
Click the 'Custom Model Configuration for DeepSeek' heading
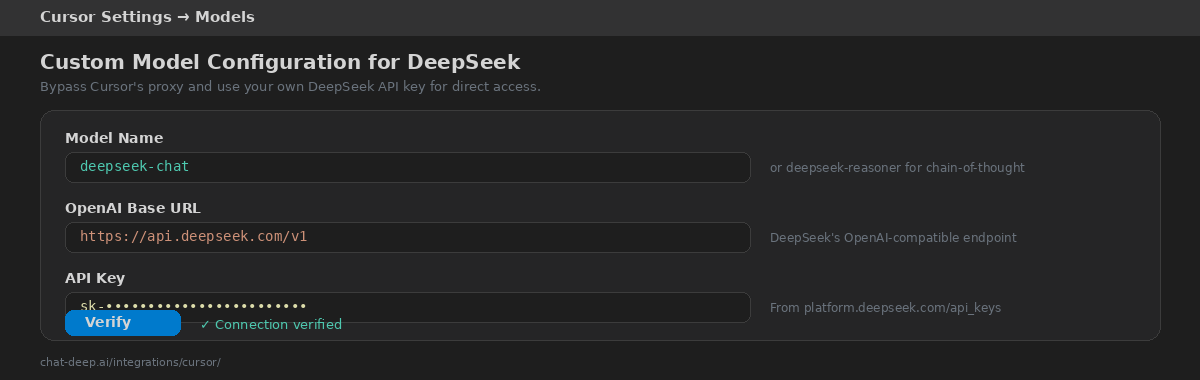coord(280,62)
